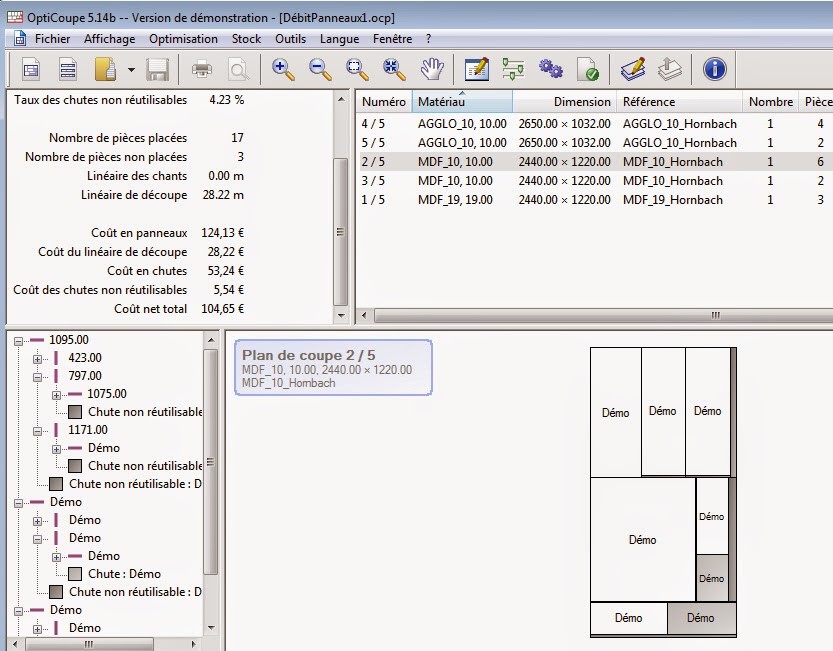Open the Outils menu
The image size is (833, 651).
[x=290, y=39]
